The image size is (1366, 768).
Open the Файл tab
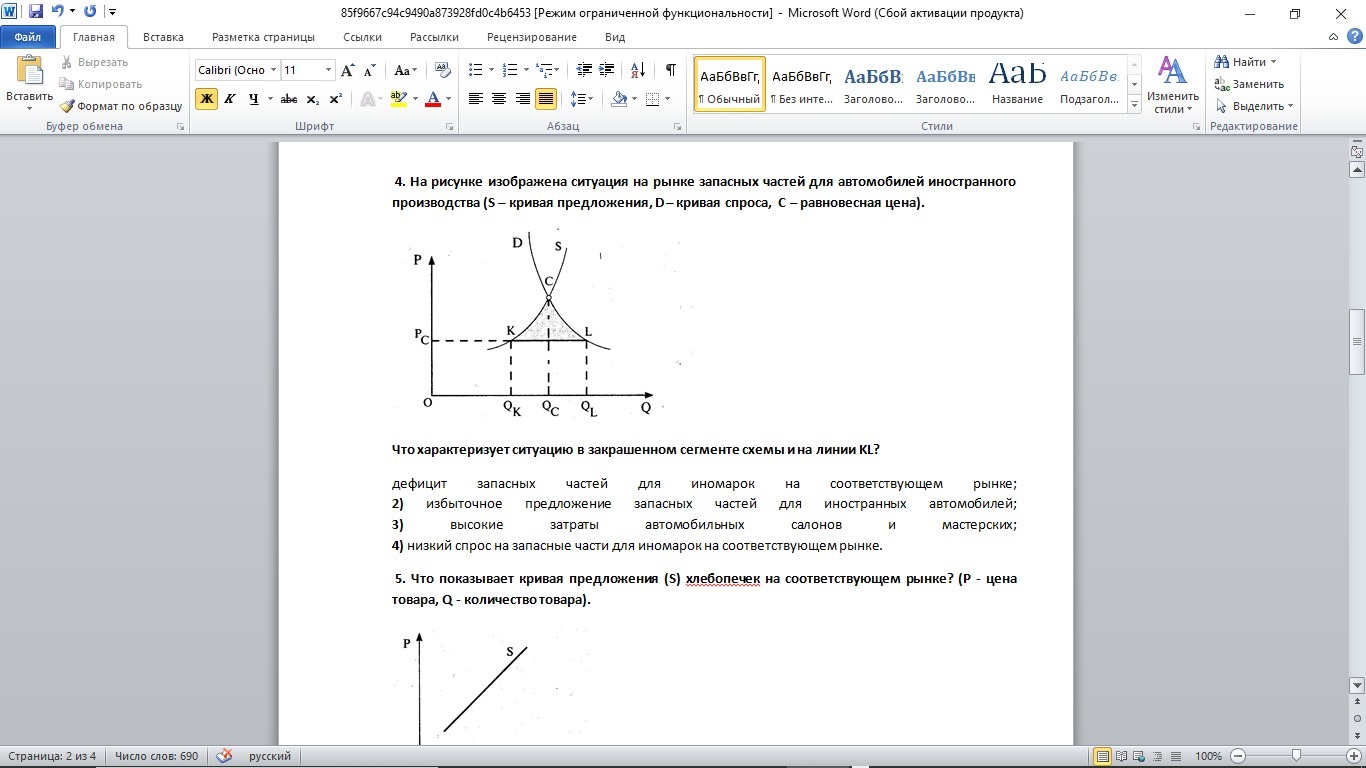point(28,37)
